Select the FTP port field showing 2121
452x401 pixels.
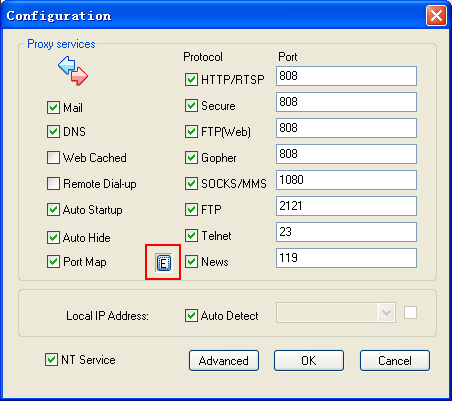[346, 206]
